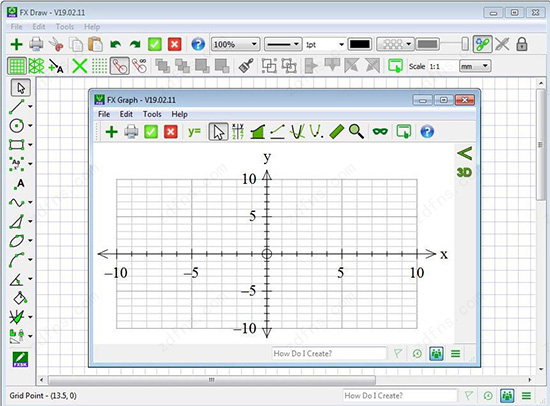Select the Ellipse tool in left toolbox
The height and width of the screenshot is (406, 550).
coord(16,241)
